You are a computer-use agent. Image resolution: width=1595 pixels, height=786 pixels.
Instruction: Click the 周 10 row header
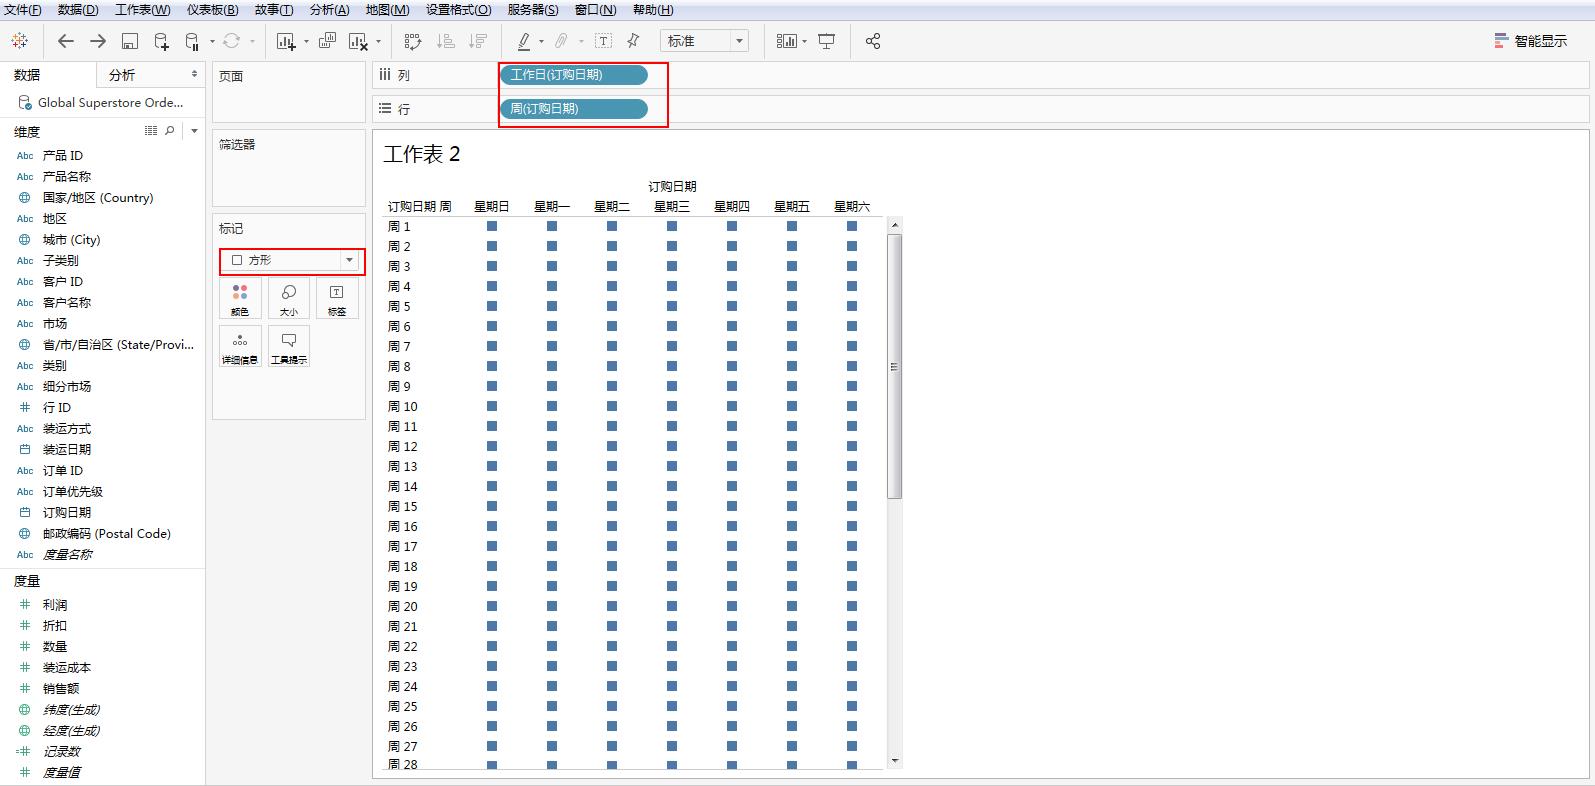click(403, 407)
